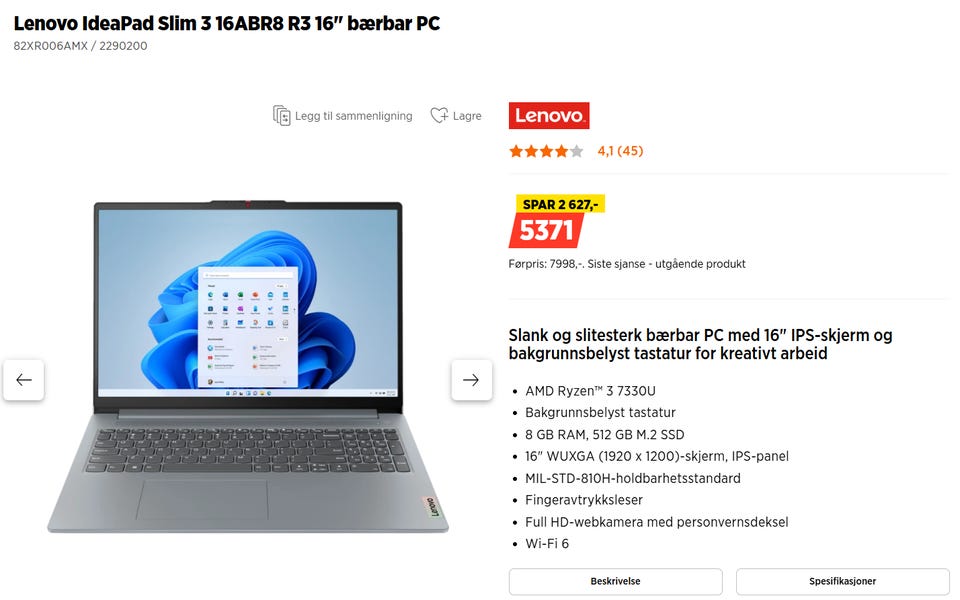Click the Slank og slitesterk headline

pos(700,344)
